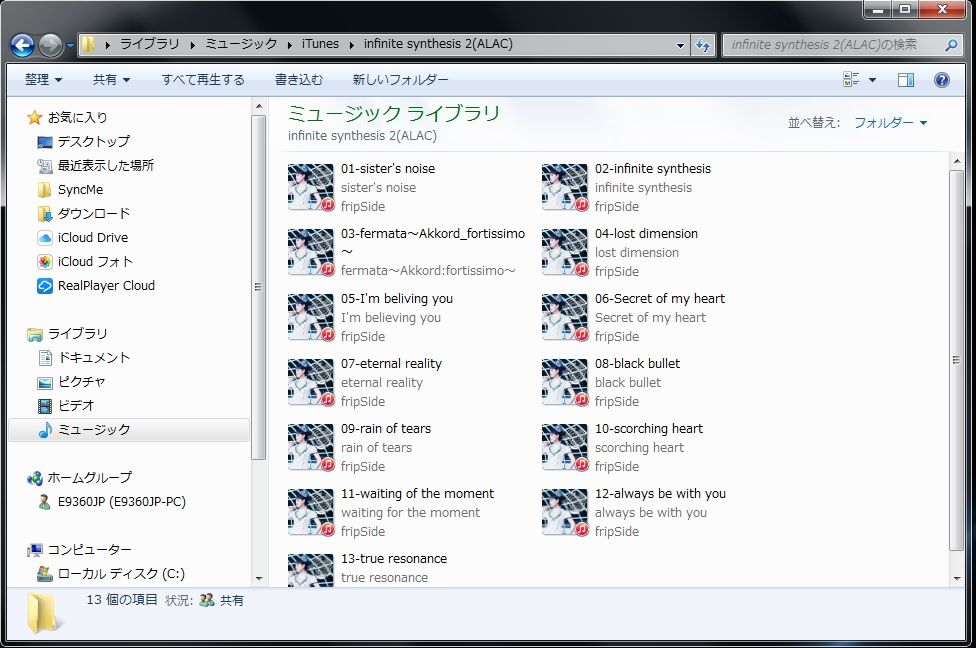This screenshot has width=976, height=648.
Task: Select the 06-Secret of my heart thumbnail
Action: click(x=565, y=317)
